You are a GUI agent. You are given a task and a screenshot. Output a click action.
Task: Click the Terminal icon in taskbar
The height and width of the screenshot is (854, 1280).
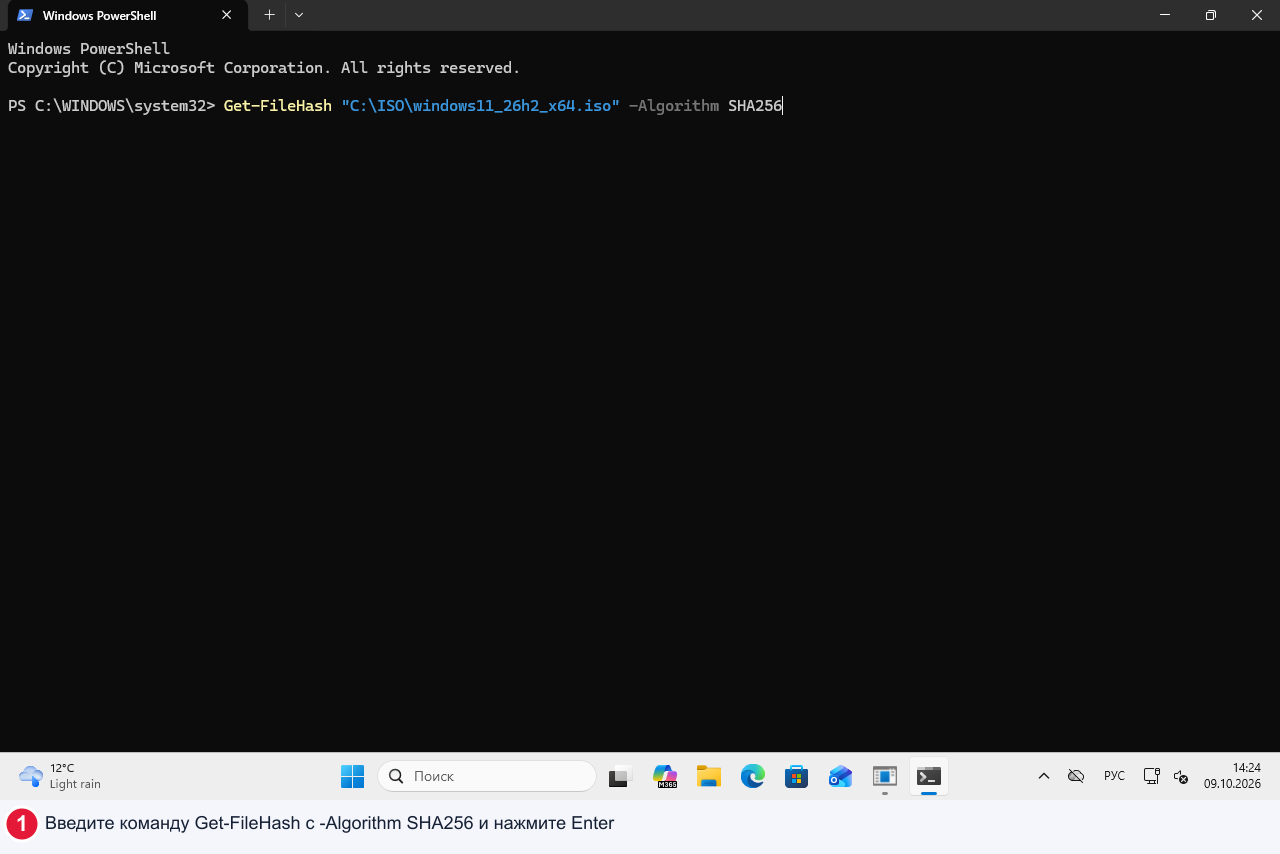pyautogui.click(x=929, y=776)
